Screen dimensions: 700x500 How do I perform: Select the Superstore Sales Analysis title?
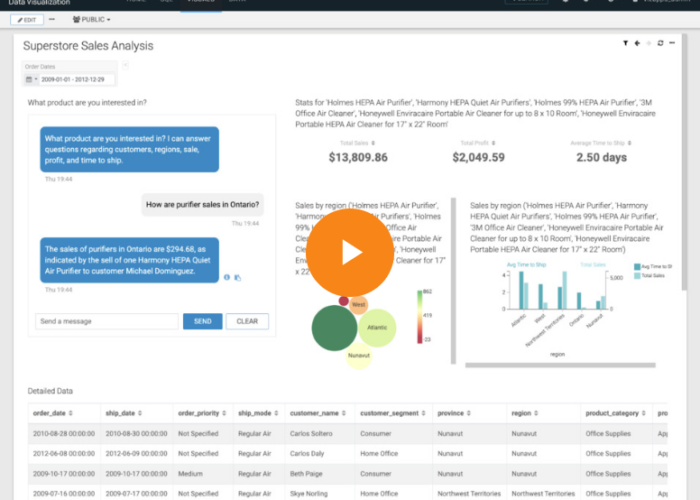[x=88, y=46]
